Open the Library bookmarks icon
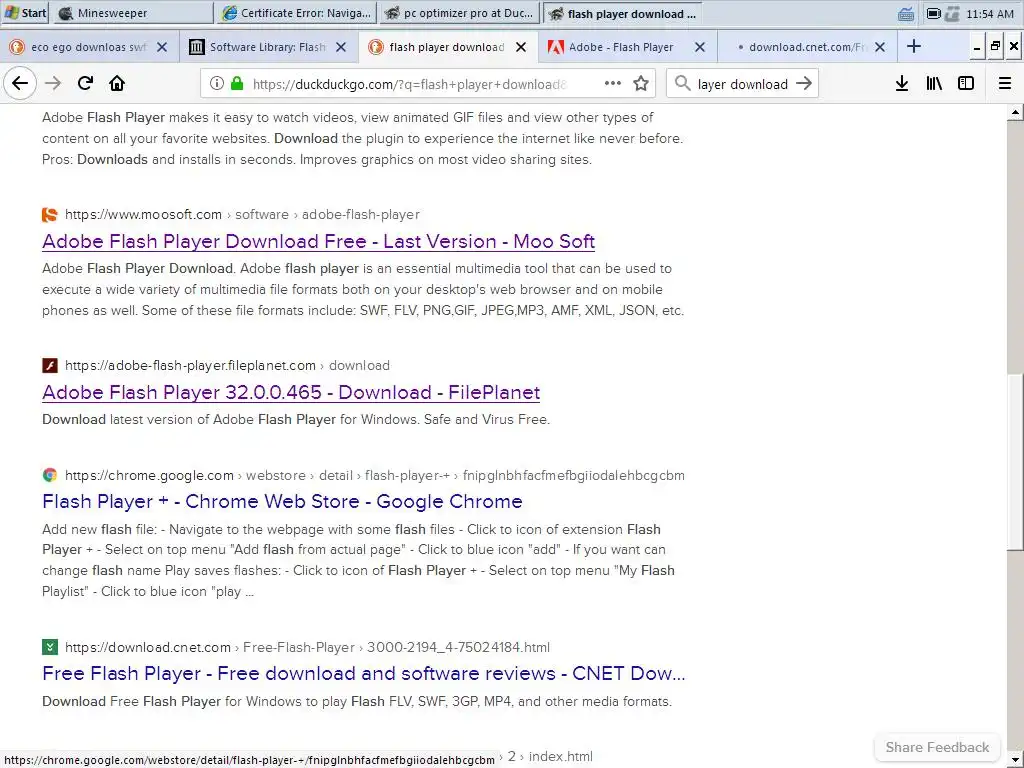 pyautogui.click(x=934, y=84)
